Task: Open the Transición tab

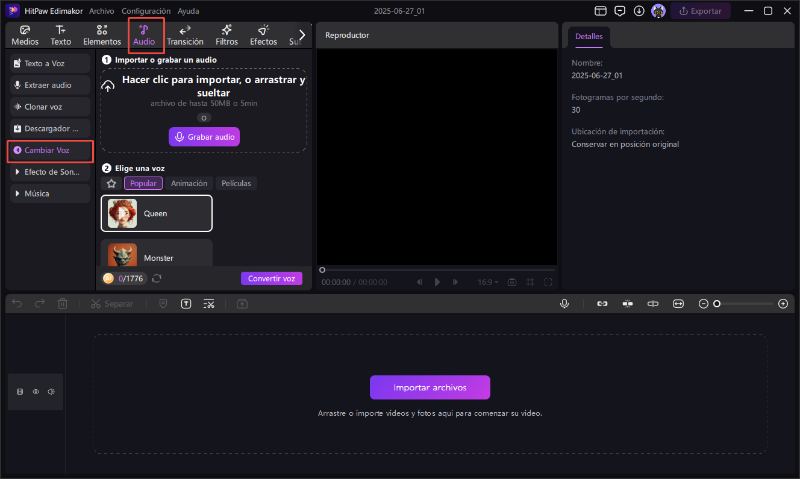Action: pos(185,35)
